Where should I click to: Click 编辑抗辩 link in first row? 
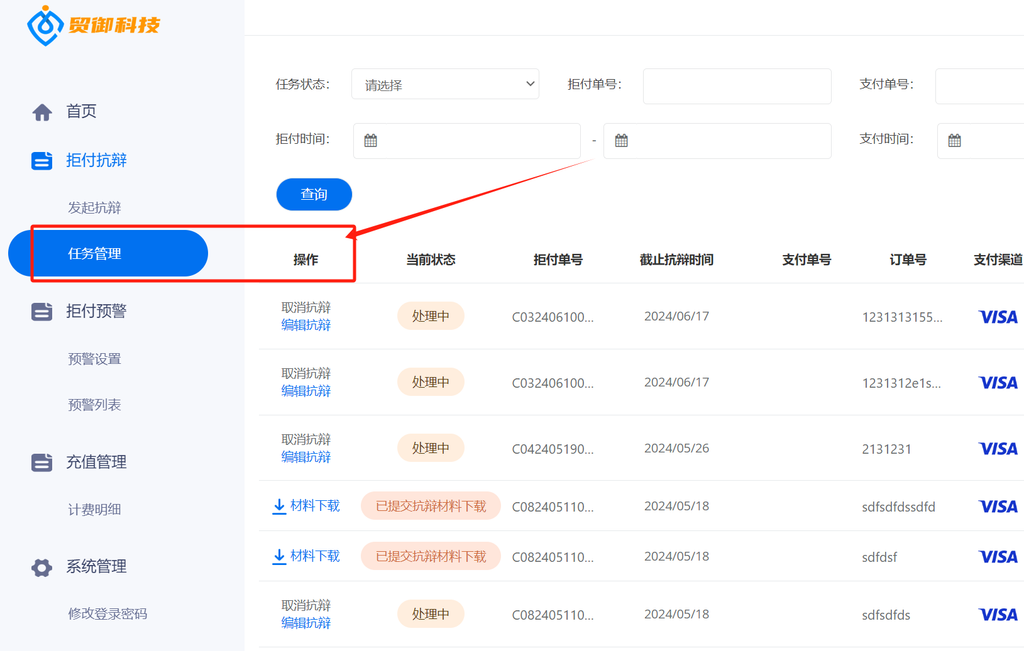306,325
